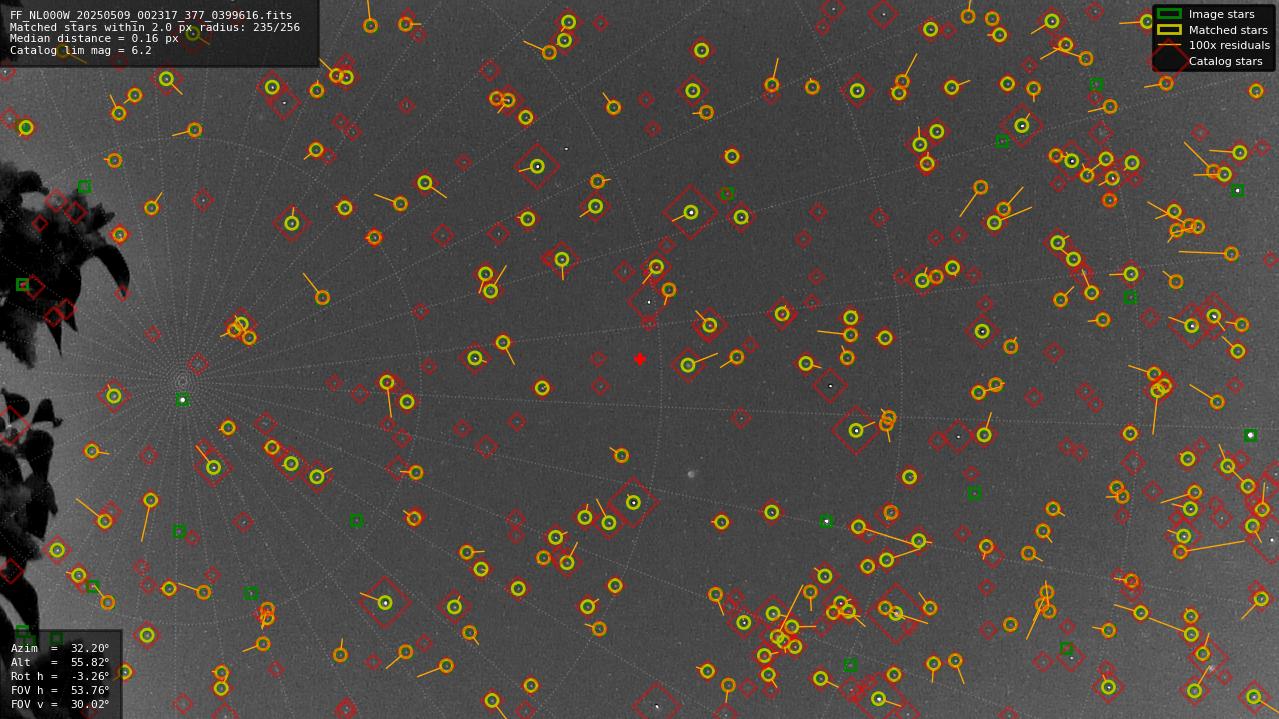Click the 100x residuals legend line sample

(x=1169, y=45)
